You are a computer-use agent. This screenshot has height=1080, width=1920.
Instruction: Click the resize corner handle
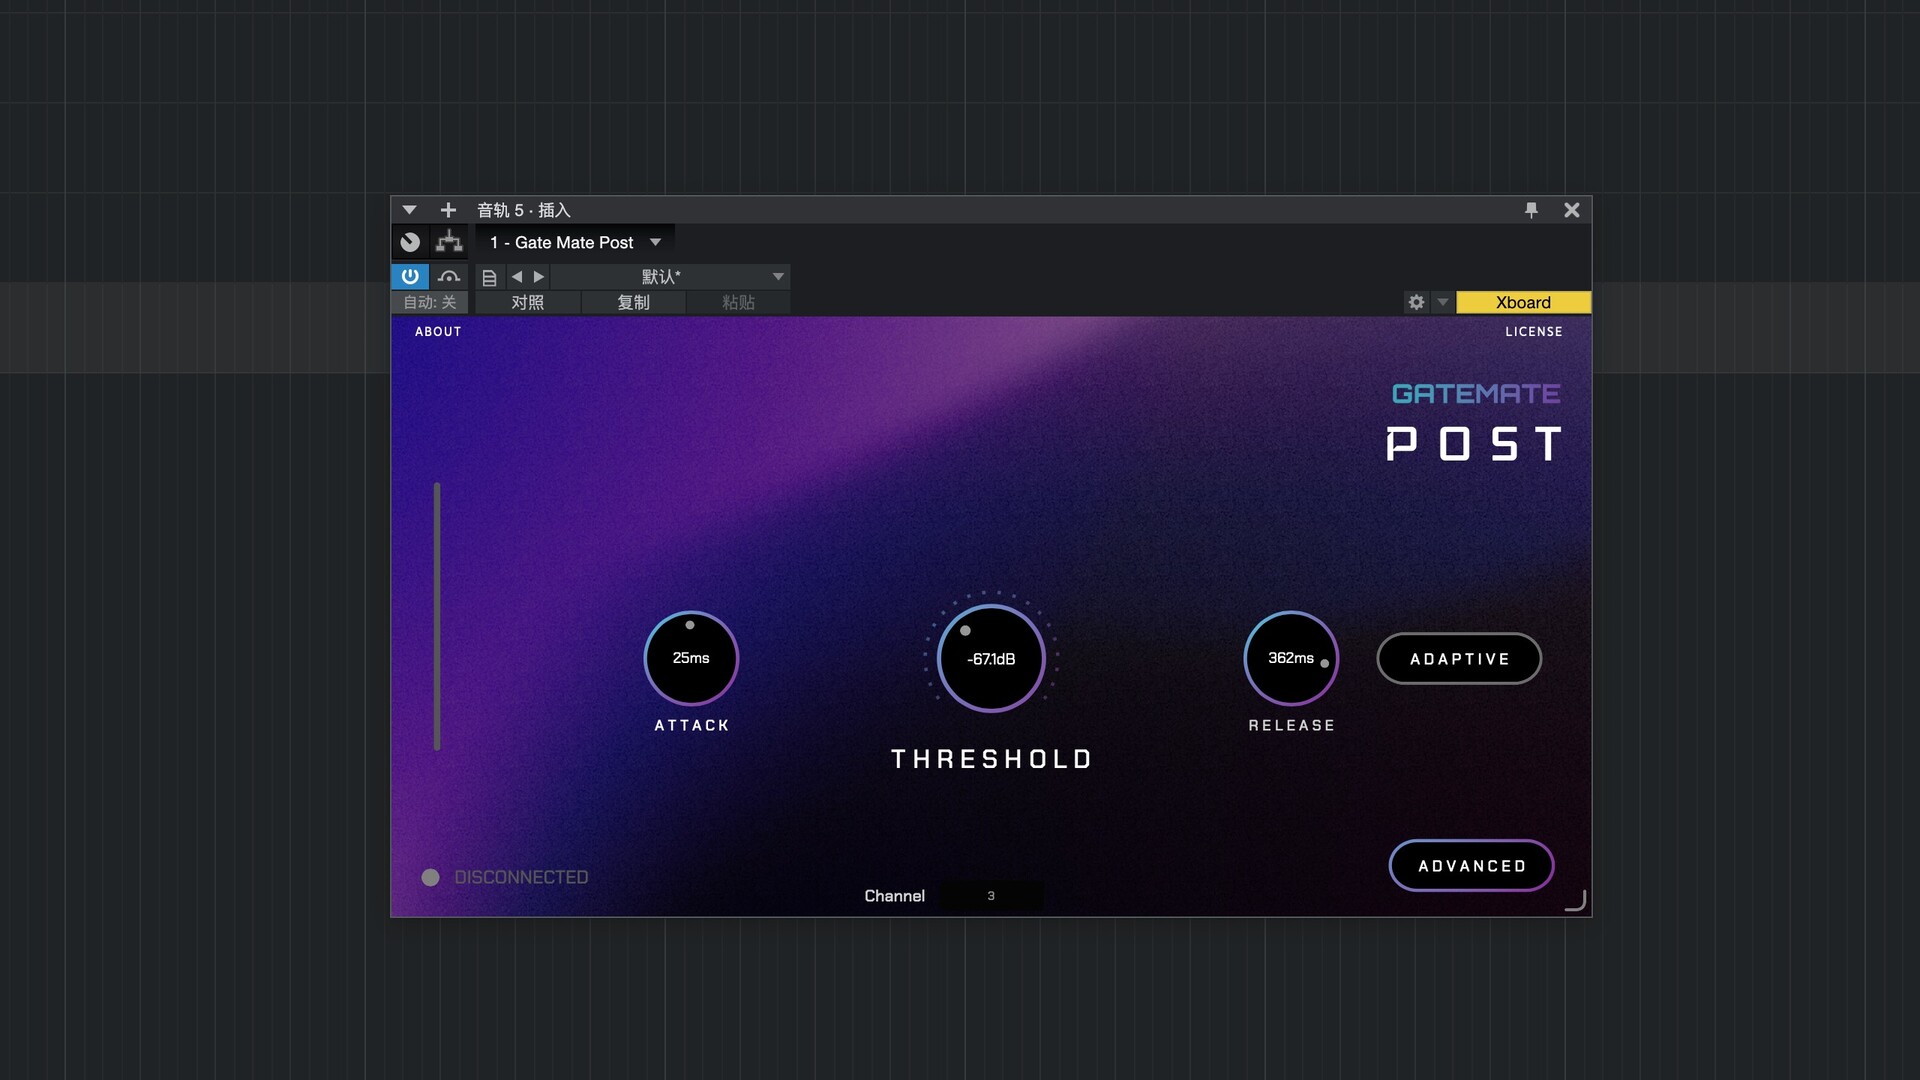tap(1576, 901)
